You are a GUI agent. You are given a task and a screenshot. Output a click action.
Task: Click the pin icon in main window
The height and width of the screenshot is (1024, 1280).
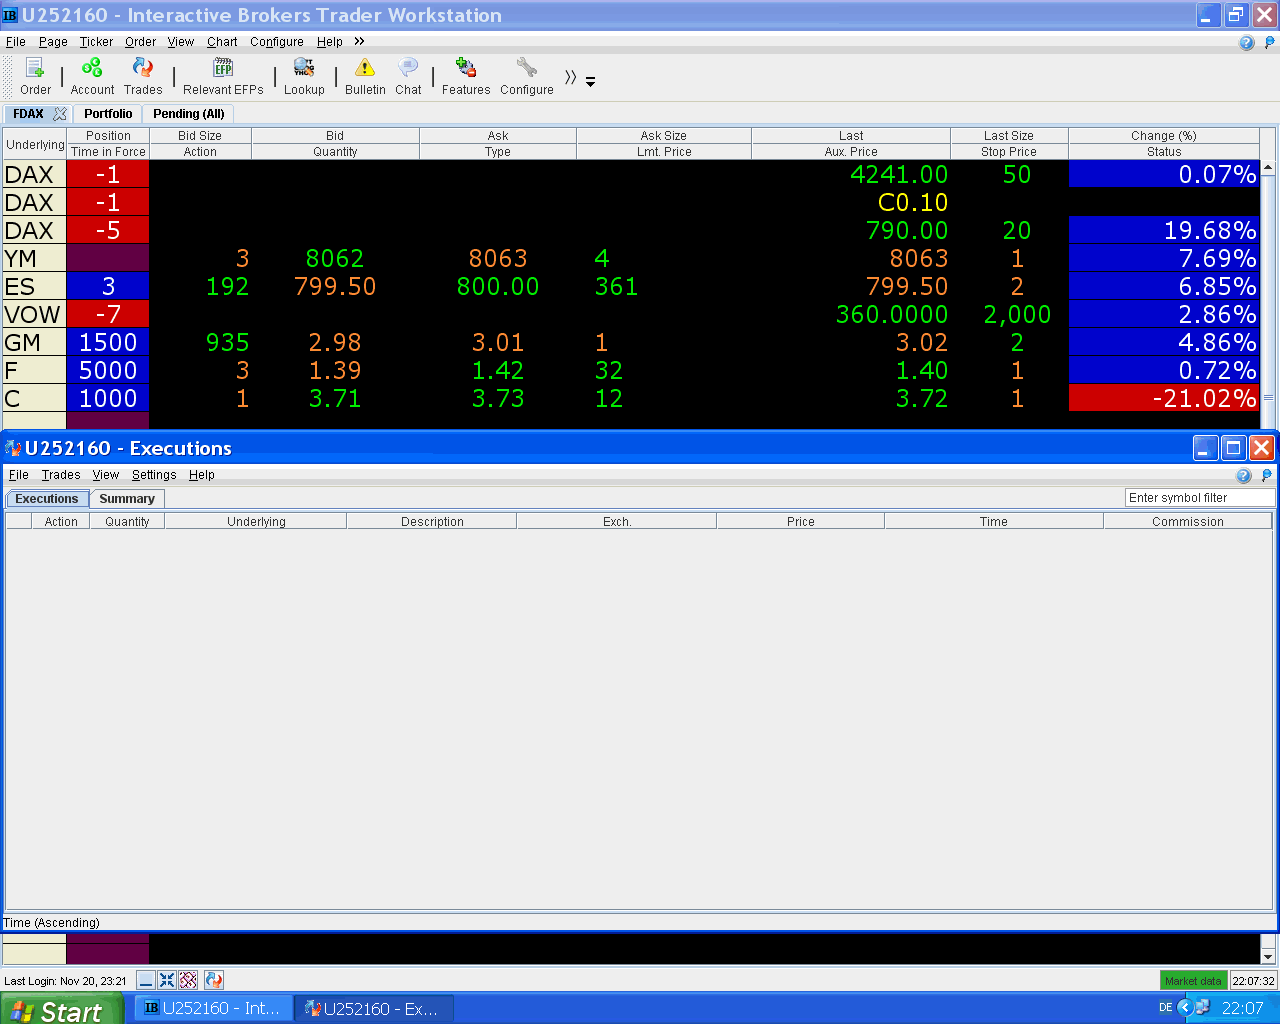click(1269, 42)
